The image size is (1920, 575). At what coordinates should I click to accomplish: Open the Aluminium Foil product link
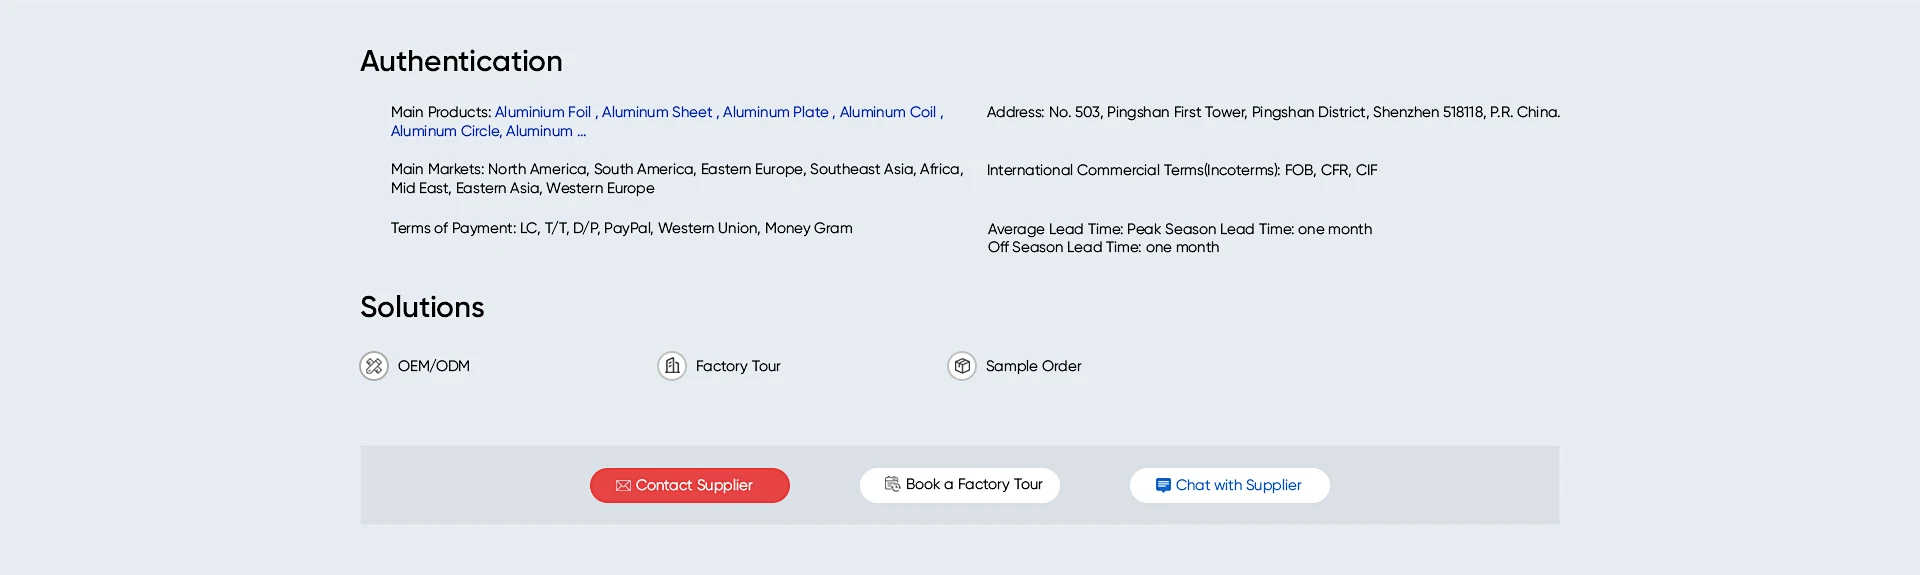pyautogui.click(x=543, y=112)
